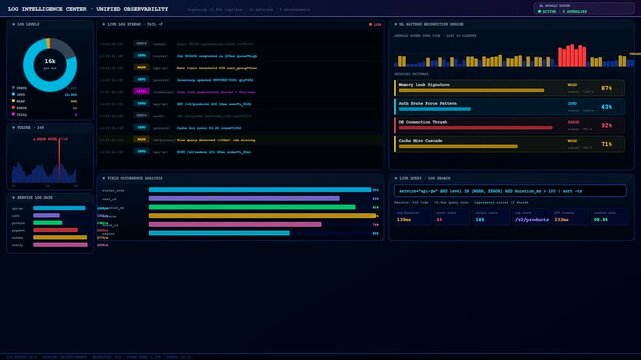Click the orange ERROR legend dot
The image size is (641, 360).
click(13, 107)
